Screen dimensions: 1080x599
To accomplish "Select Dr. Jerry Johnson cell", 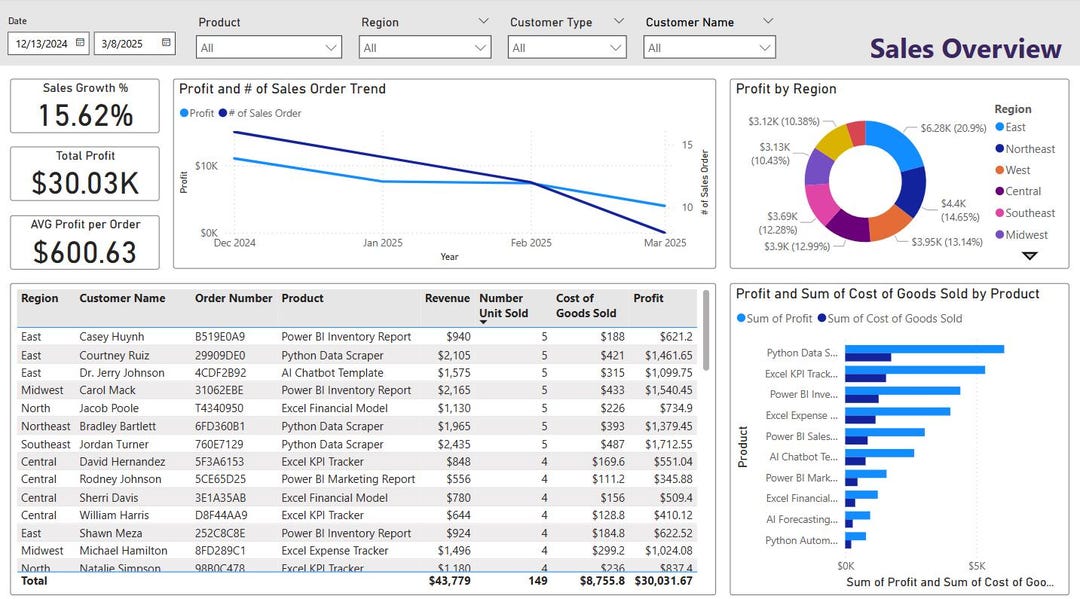I will (x=122, y=372).
